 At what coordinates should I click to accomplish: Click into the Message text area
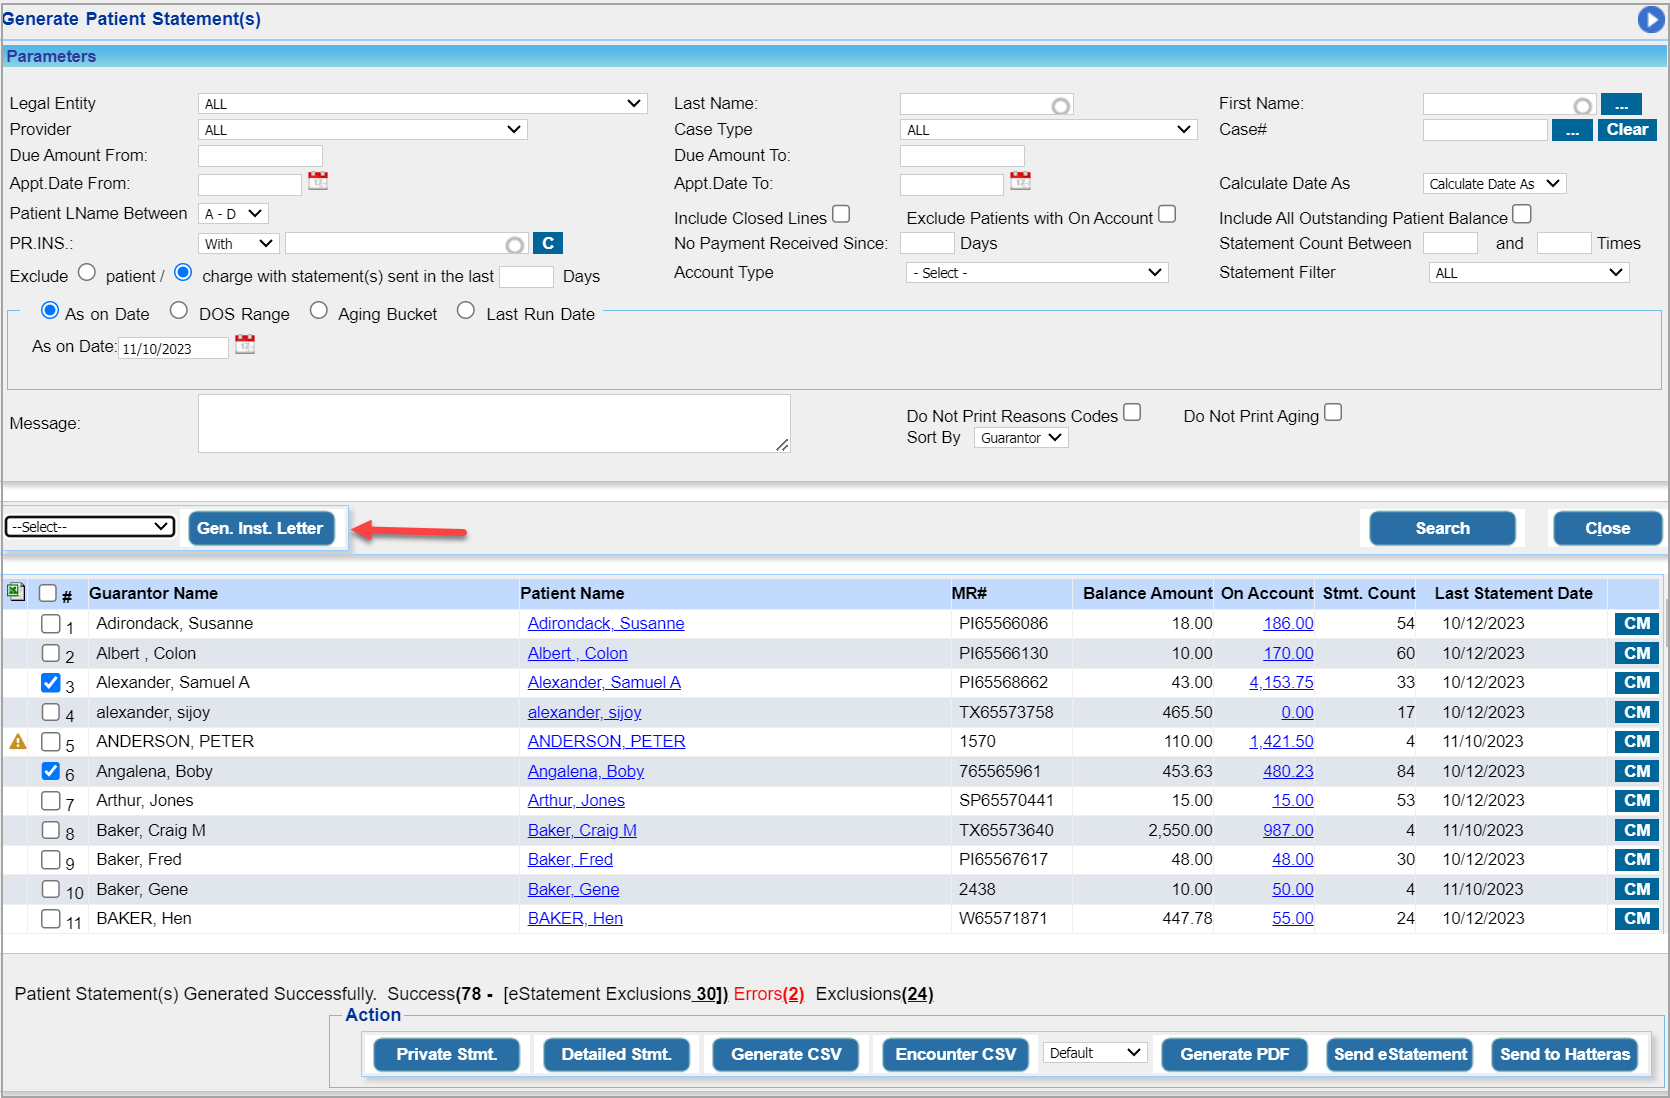(493, 423)
